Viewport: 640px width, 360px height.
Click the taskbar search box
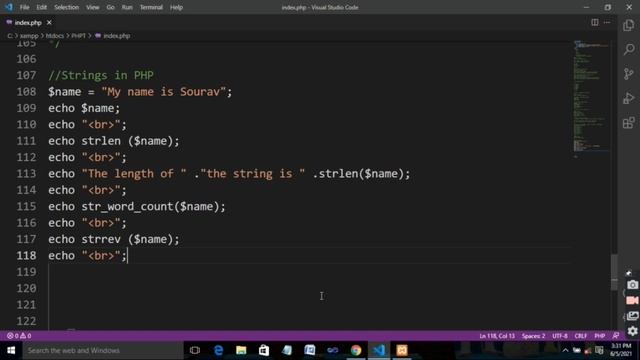pos(103,350)
